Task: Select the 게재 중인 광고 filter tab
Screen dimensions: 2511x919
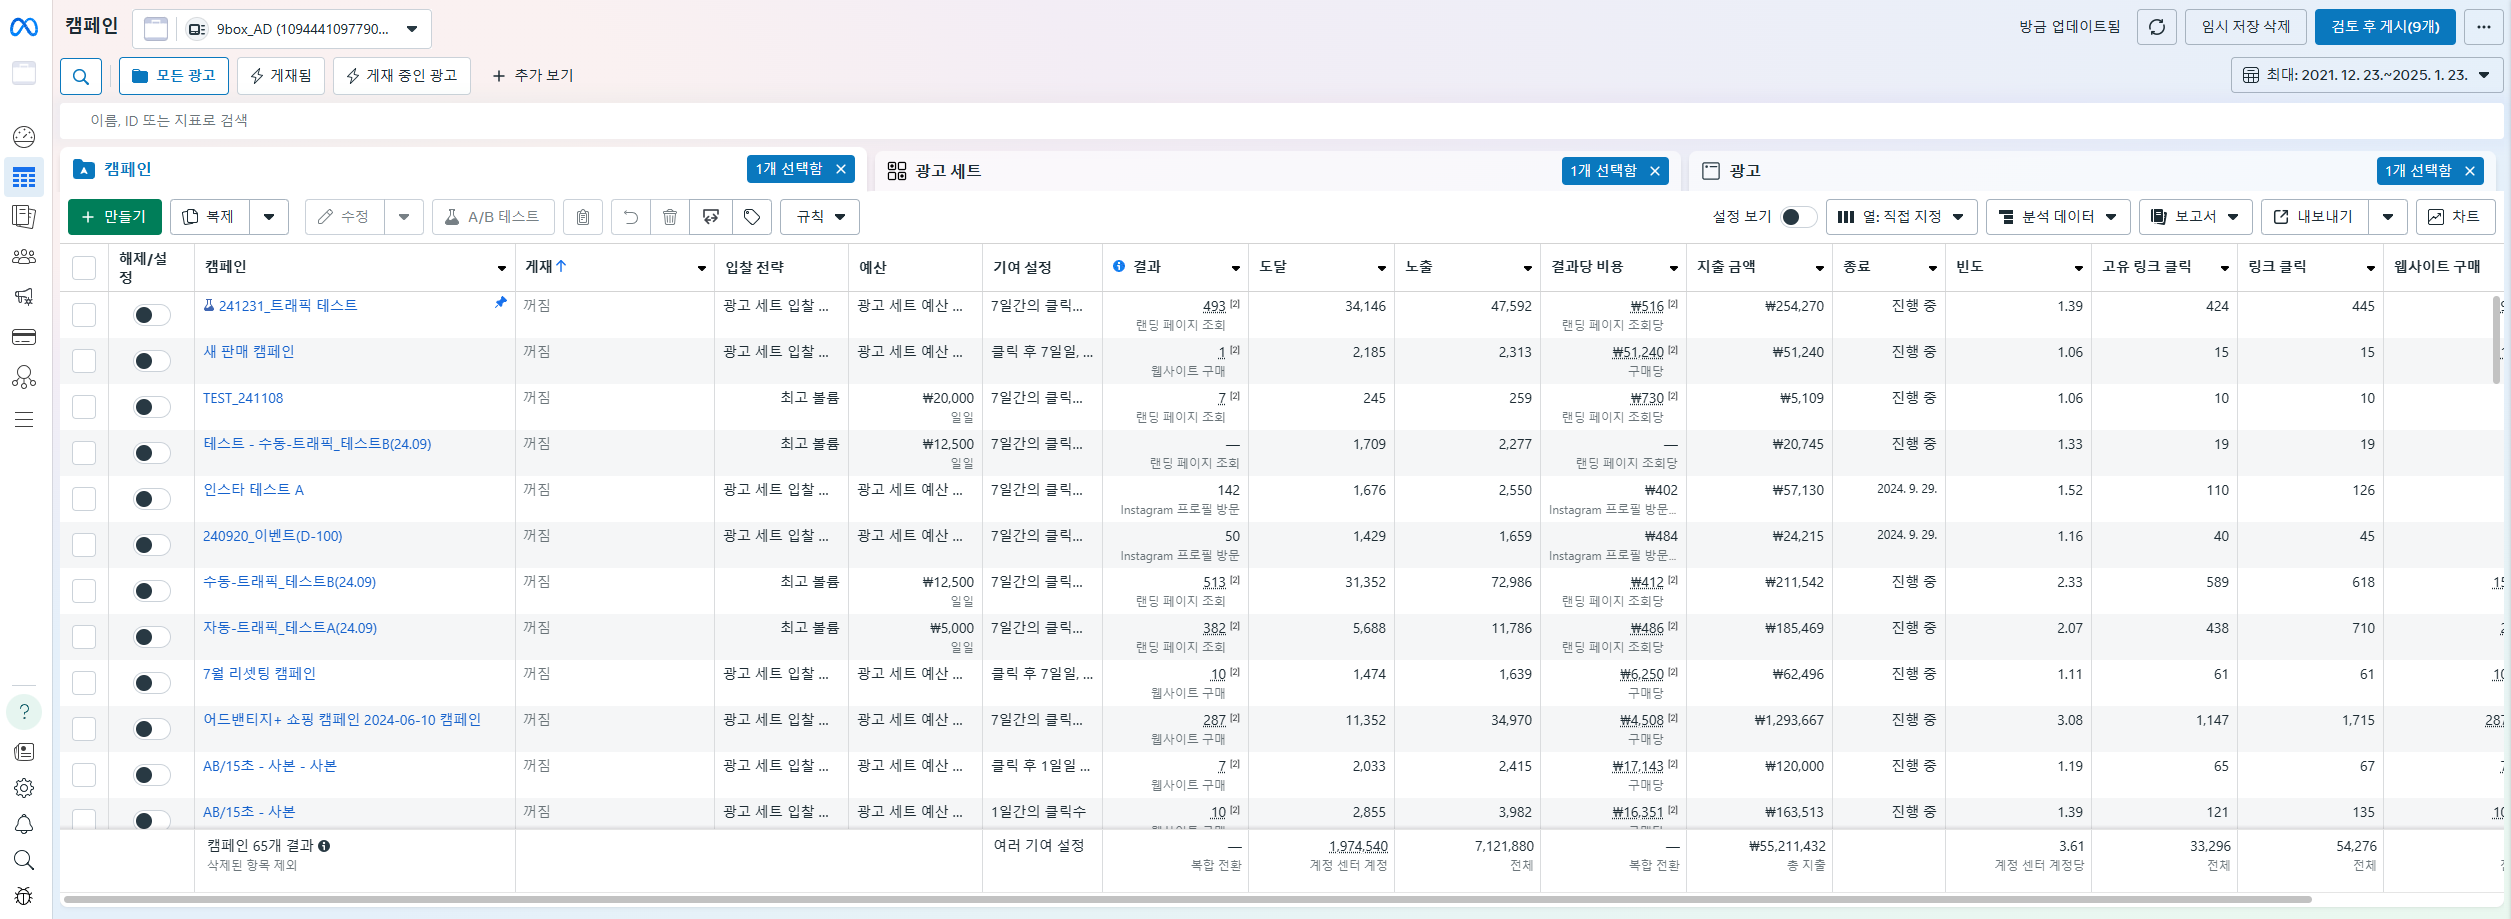Action: 402,76
